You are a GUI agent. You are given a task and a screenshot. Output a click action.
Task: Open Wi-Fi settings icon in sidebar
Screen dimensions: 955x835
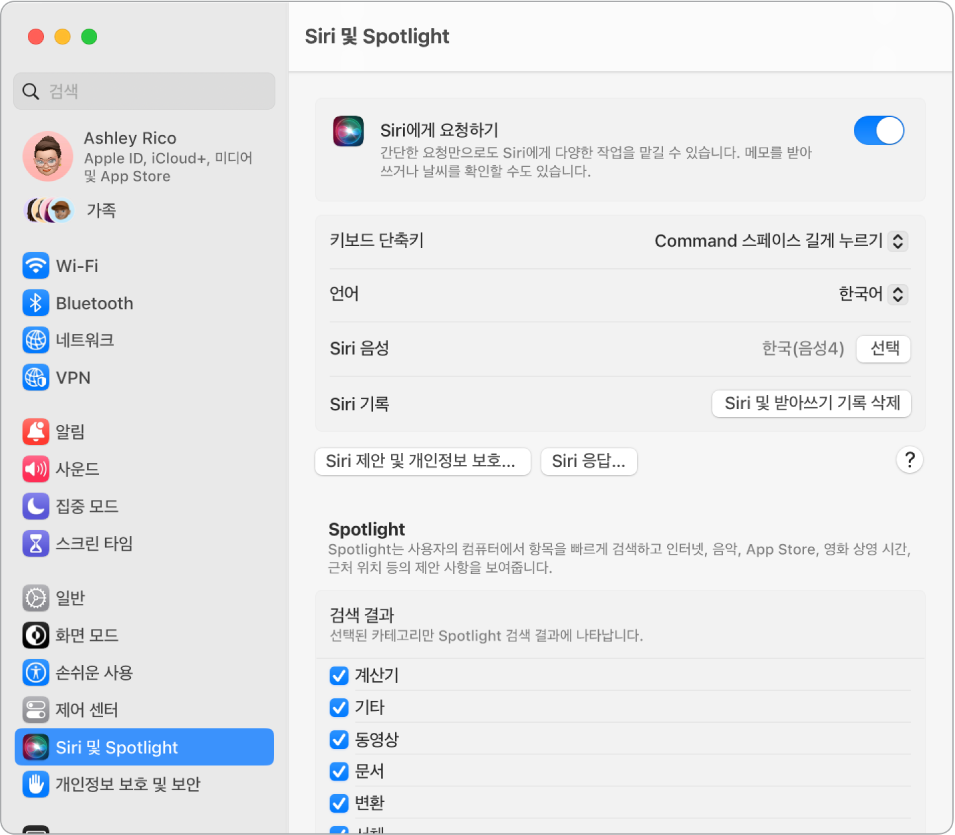click(x=35, y=266)
